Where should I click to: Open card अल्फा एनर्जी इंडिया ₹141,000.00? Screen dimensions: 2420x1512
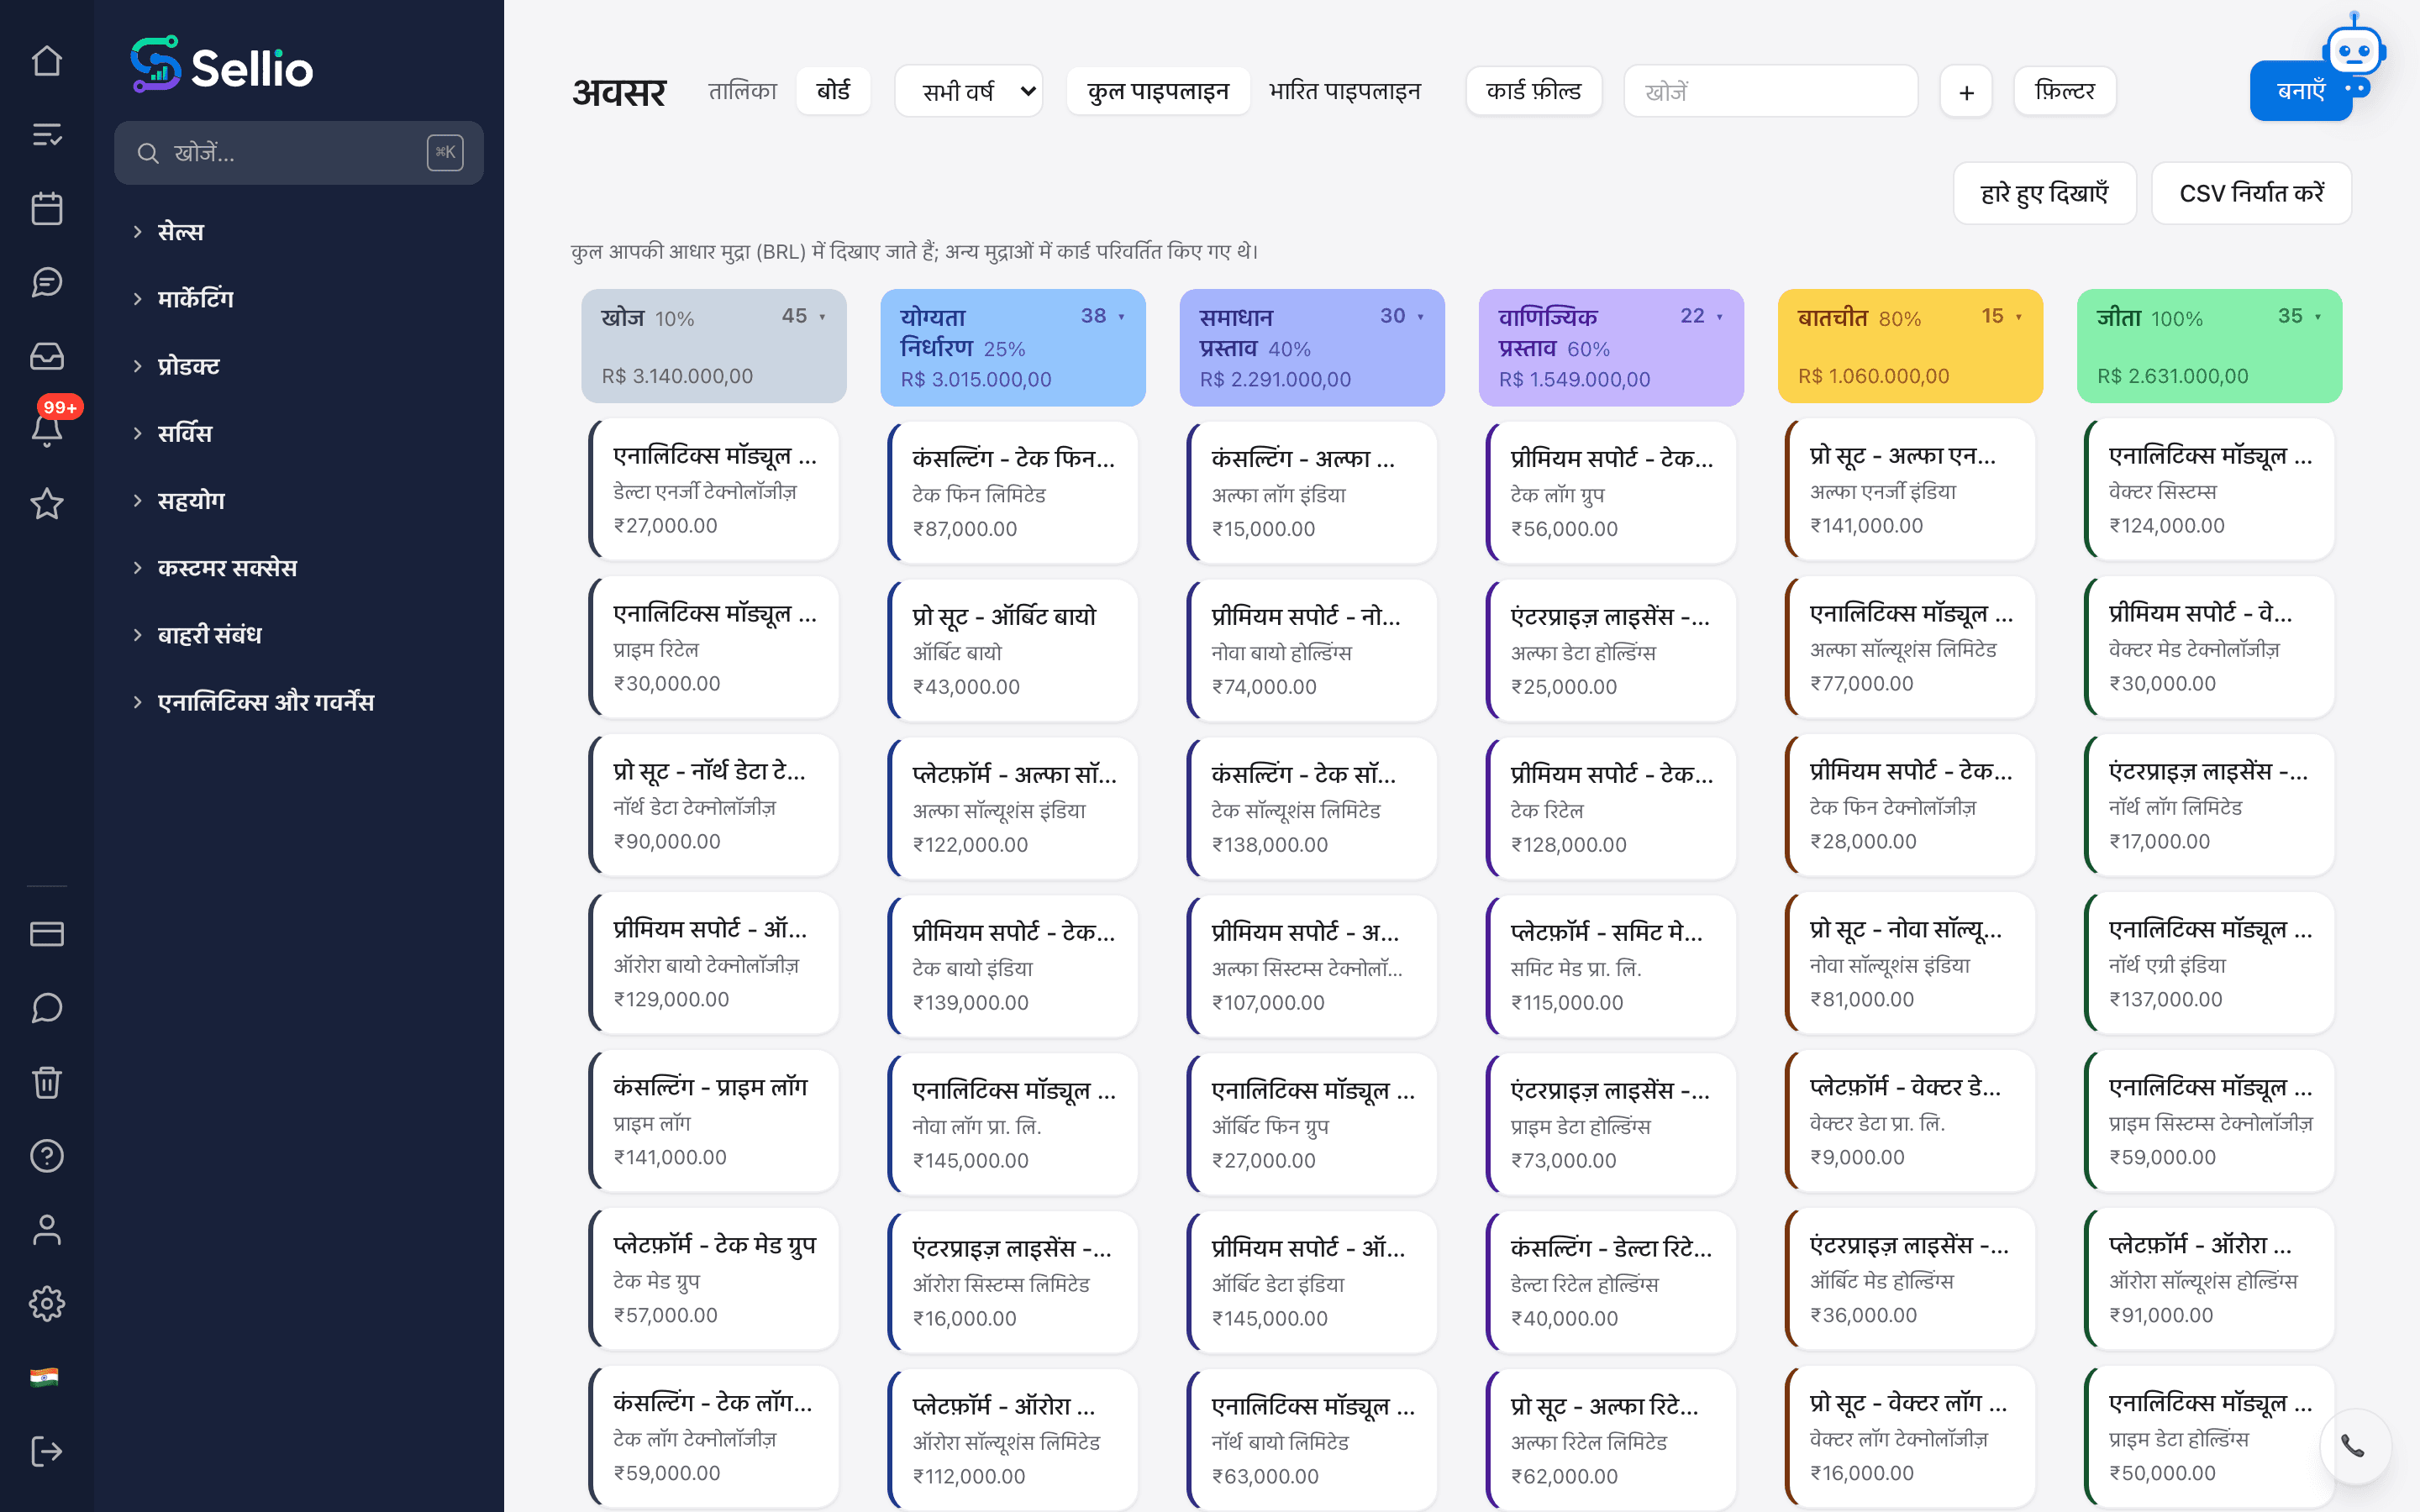[1910, 490]
